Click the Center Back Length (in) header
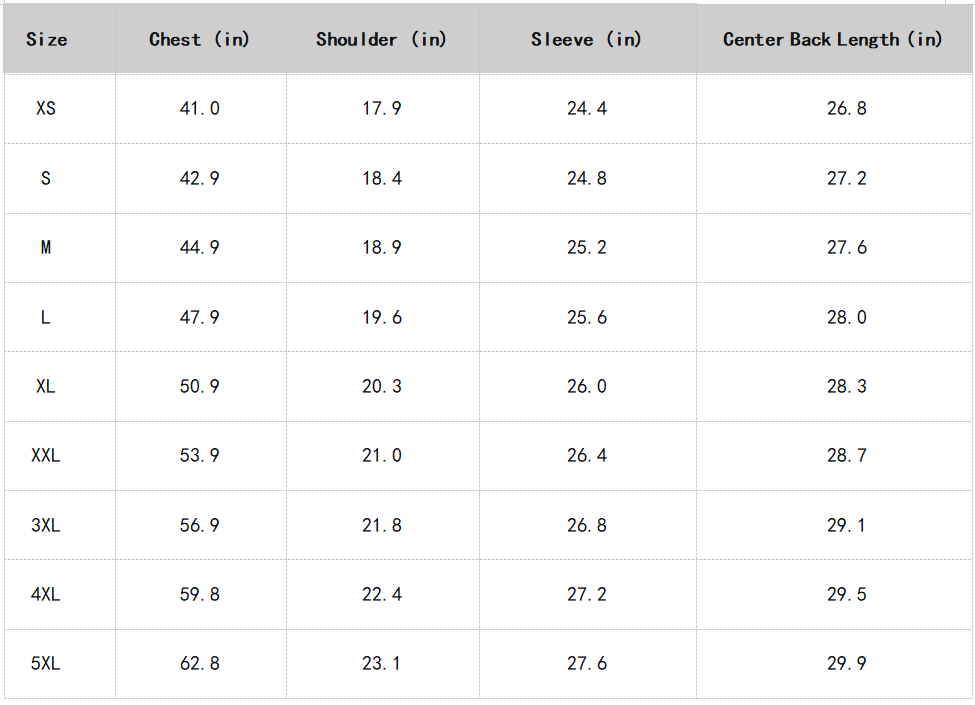The height and width of the screenshot is (705, 975). click(832, 40)
